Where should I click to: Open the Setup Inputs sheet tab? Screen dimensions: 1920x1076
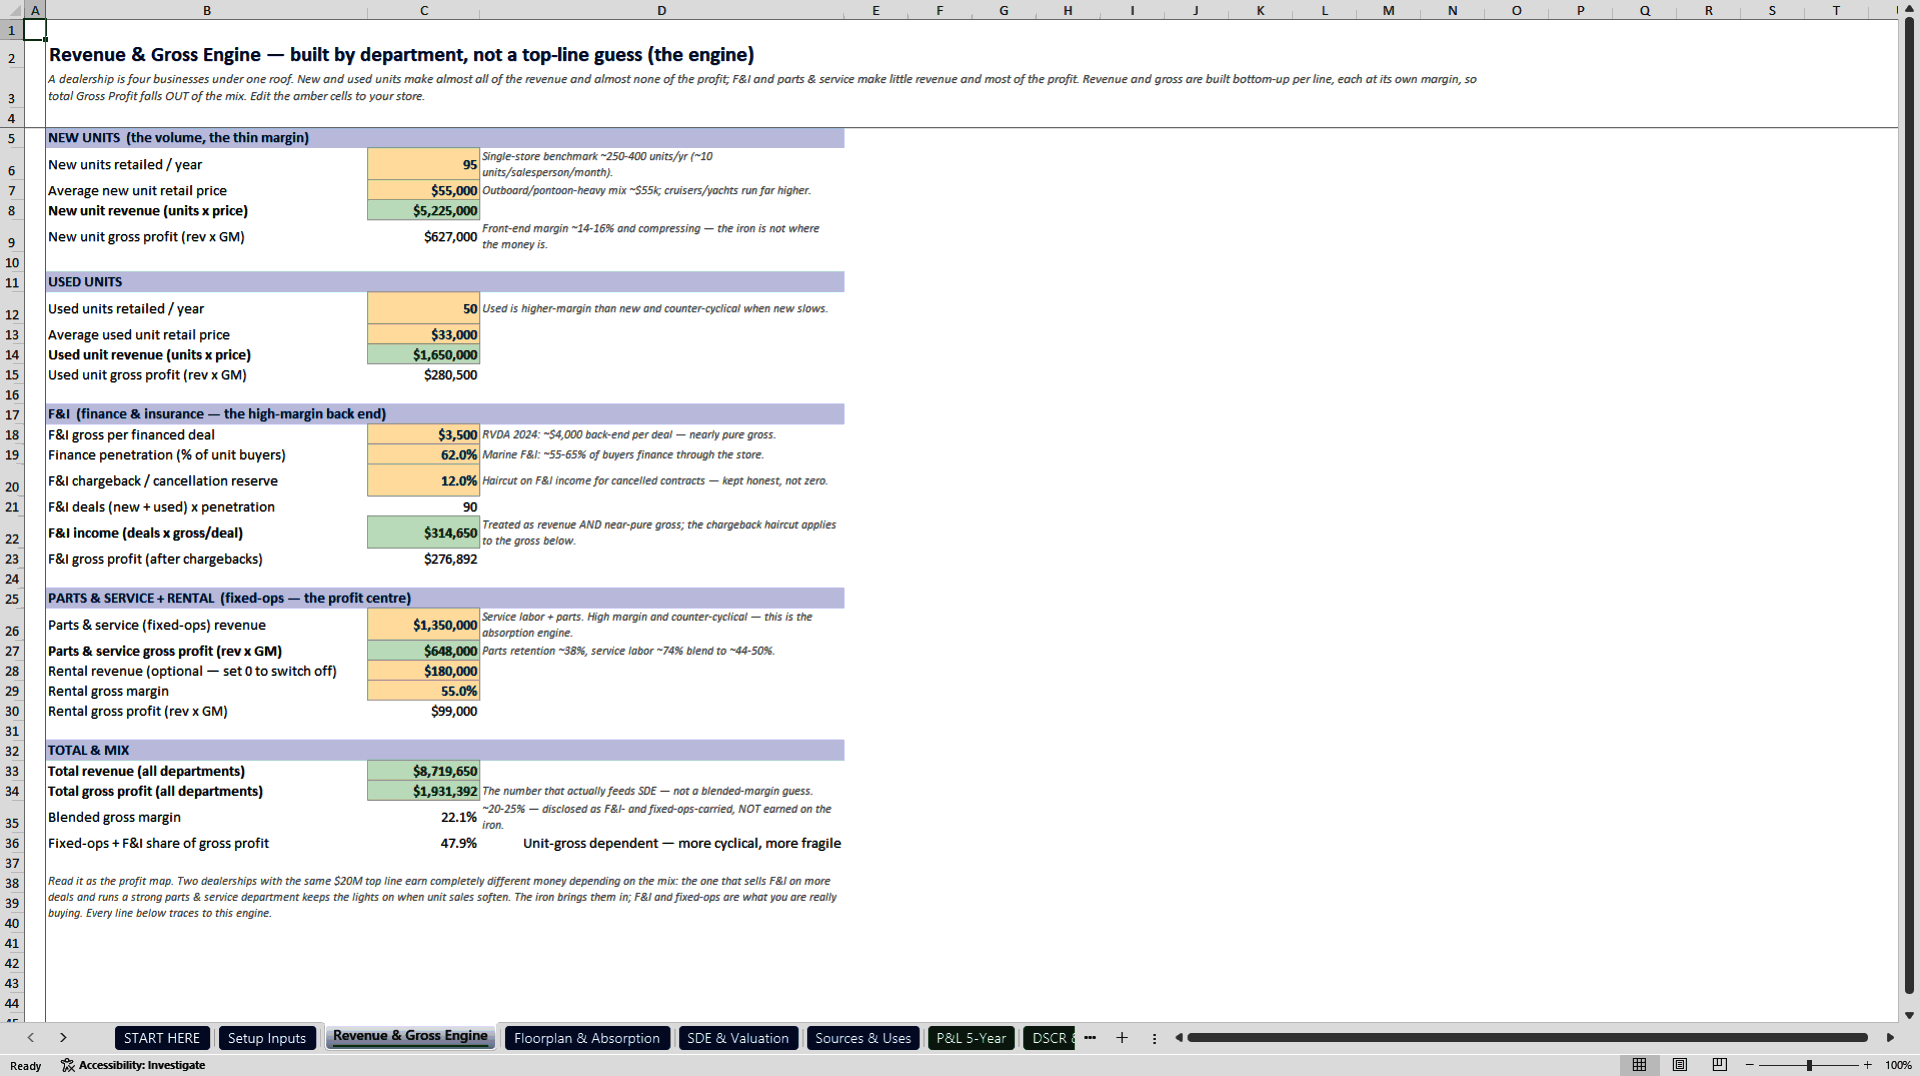pos(267,1038)
